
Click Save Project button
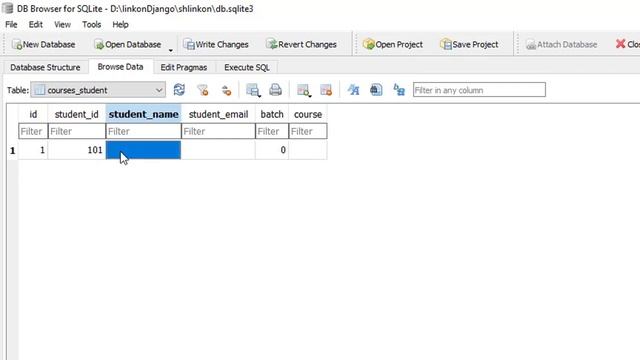click(x=469, y=44)
